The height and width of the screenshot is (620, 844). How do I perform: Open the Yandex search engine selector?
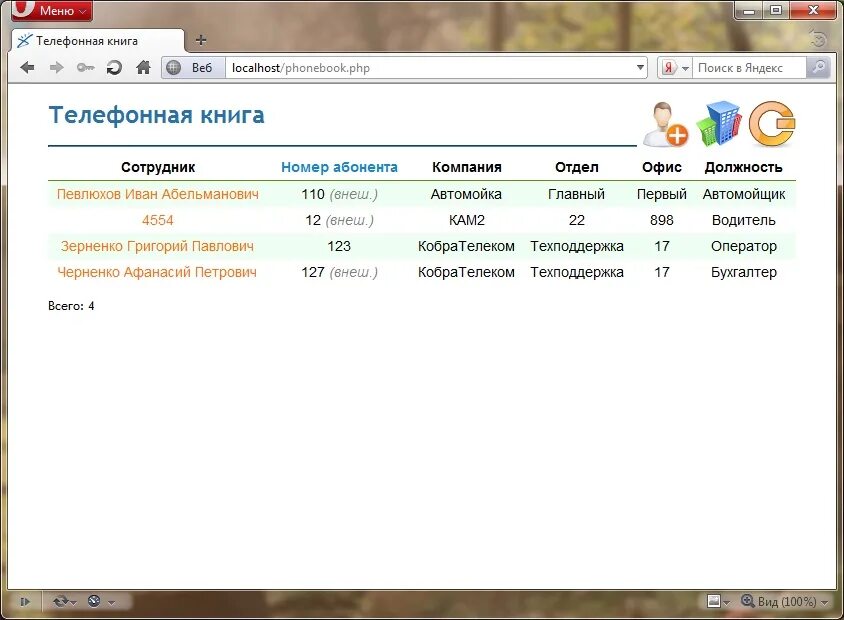pos(675,68)
